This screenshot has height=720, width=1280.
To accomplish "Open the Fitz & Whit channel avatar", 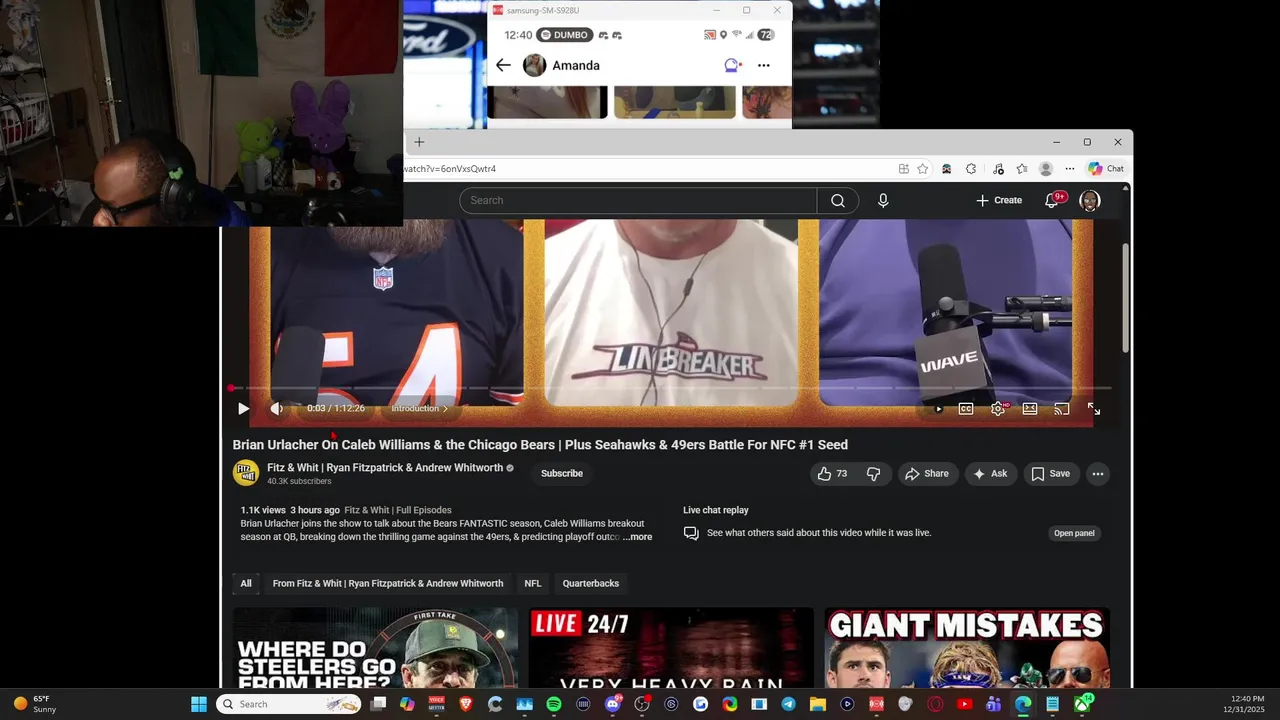I will 246,473.
